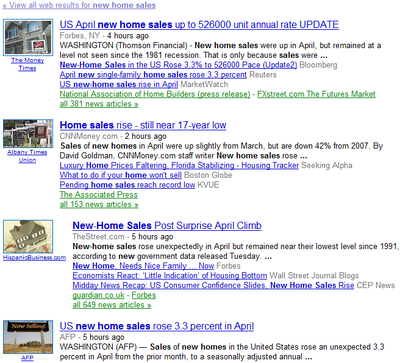Open Reuters link 'April new single-family home sales rose 3.3 percent'

pyautogui.click(x=153, y=75)
